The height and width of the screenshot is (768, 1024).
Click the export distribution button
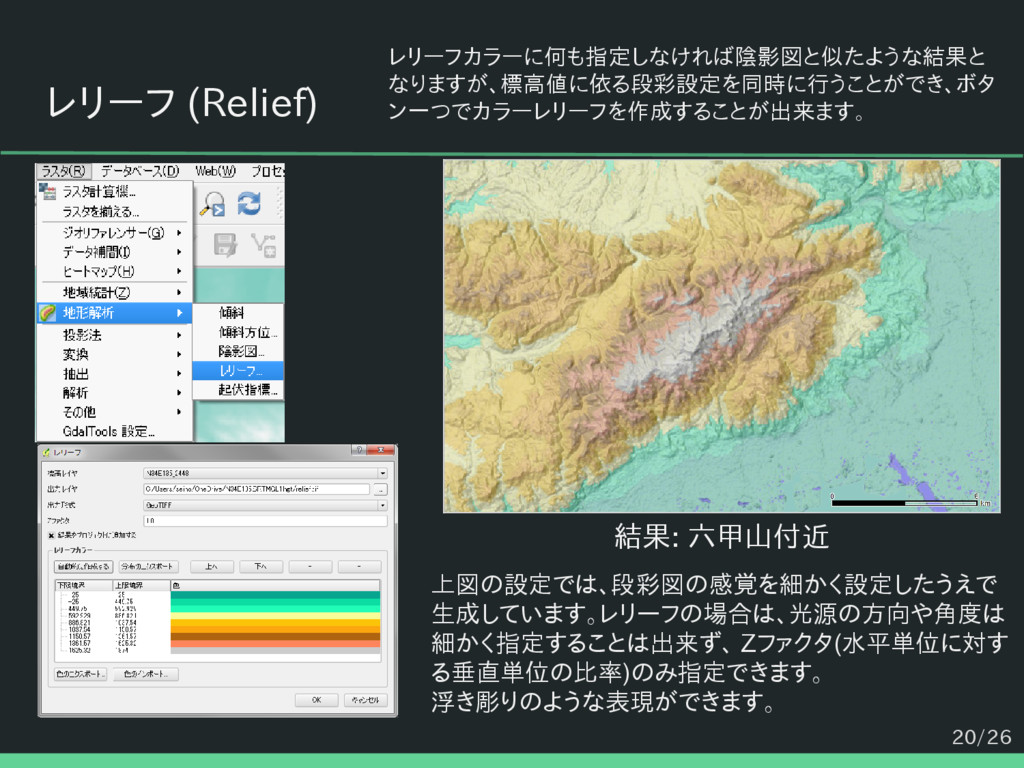click(x=148, y=566)
